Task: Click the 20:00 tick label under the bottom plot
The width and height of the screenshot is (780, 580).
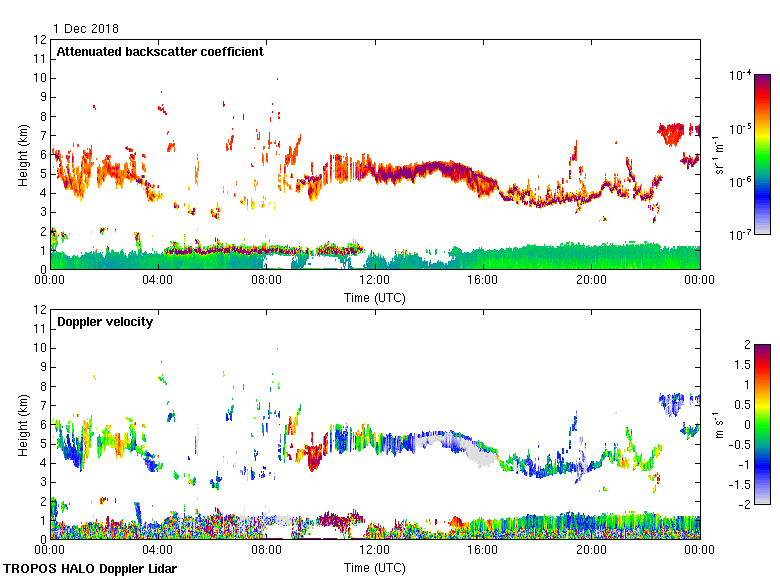Action: 591,549
